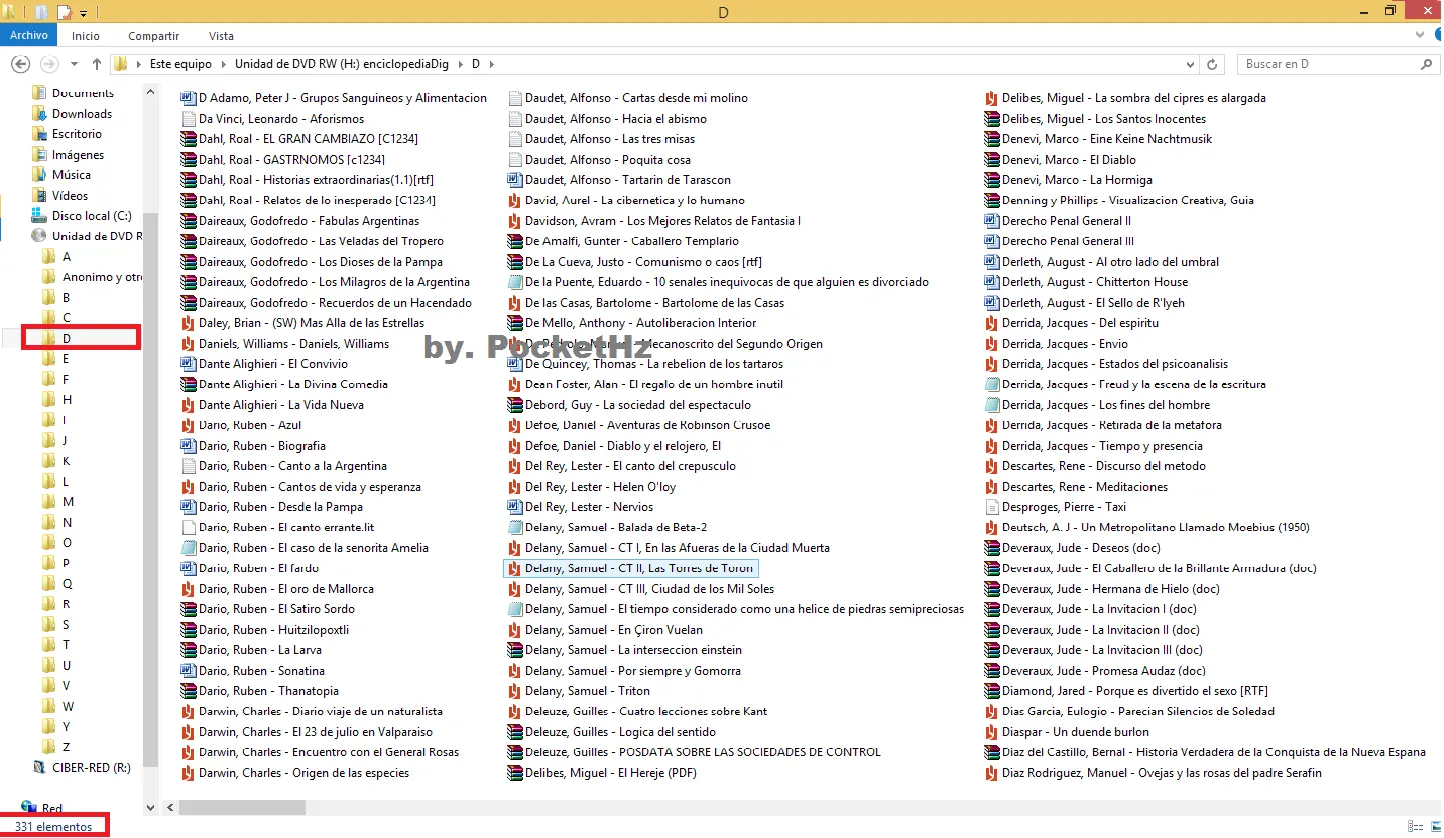This screenshot has height=838, width=1444.
Task: Go up one level with the Up arrow
Action: [97, 64]
